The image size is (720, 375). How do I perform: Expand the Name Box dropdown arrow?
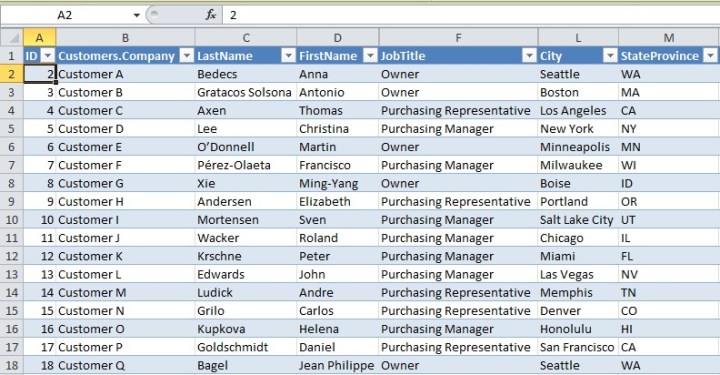[x=136, y=15]
